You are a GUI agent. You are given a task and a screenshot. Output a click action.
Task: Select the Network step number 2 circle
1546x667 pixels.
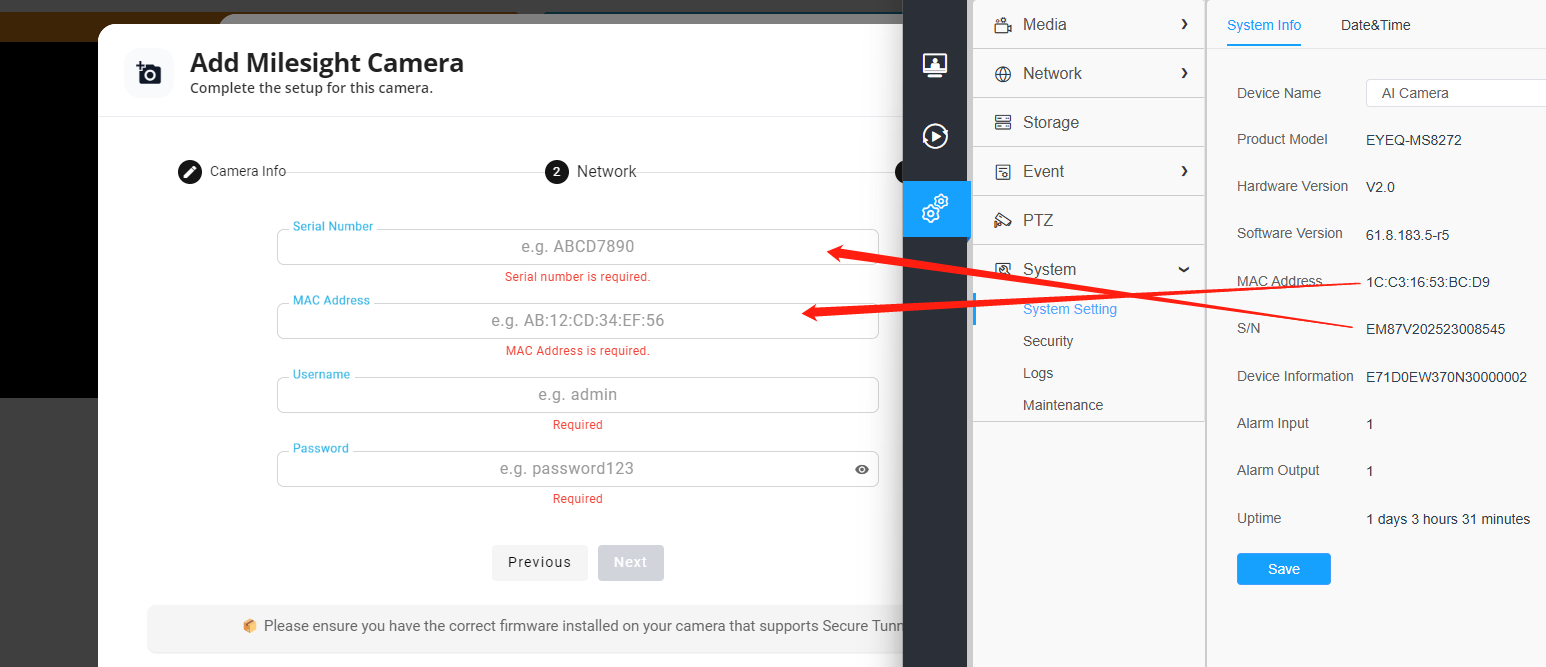tap(557, 172)
